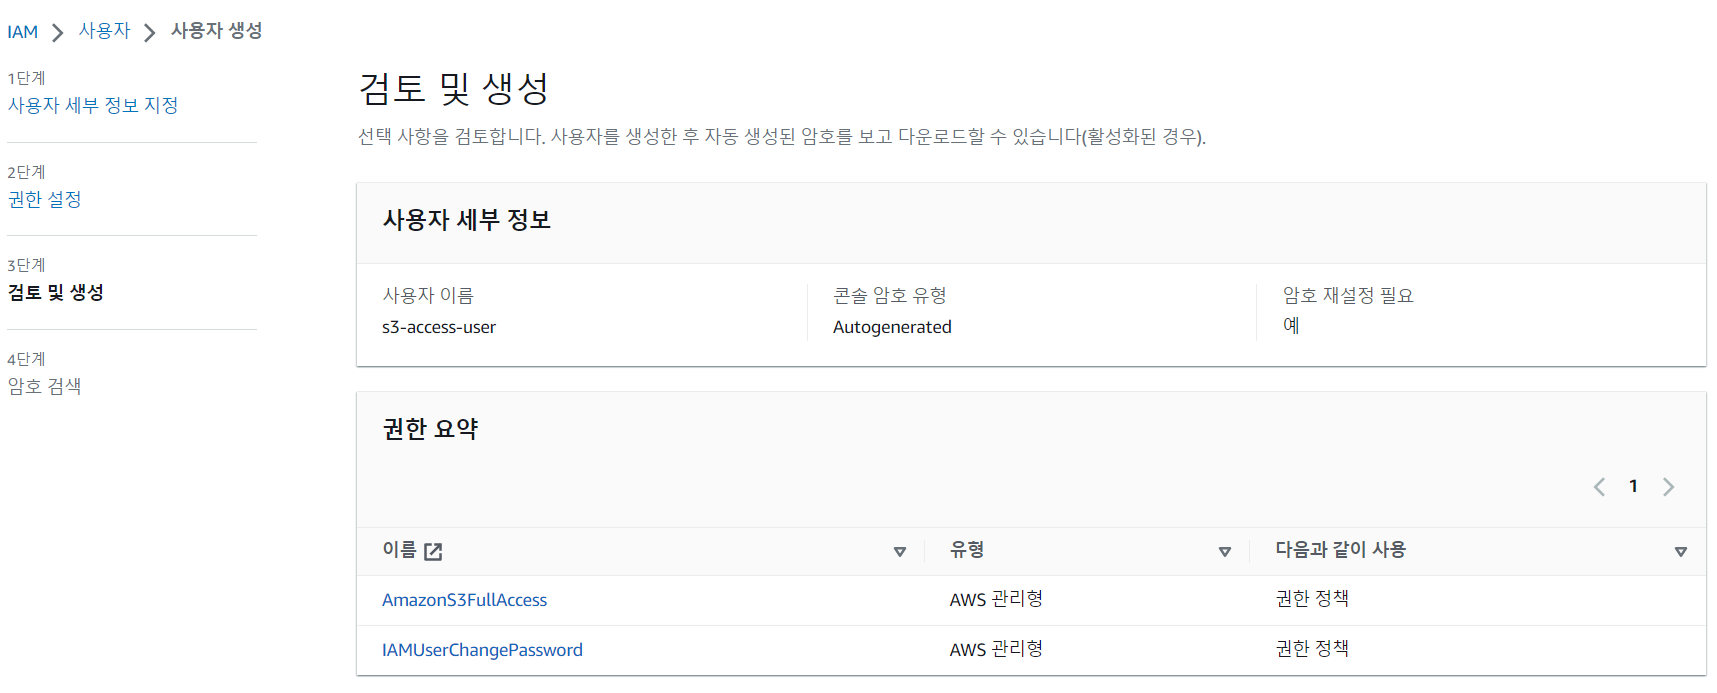Screen dimensions: 1717x693
Task: Click the s3-access-user name value
Action: point(439,327)
